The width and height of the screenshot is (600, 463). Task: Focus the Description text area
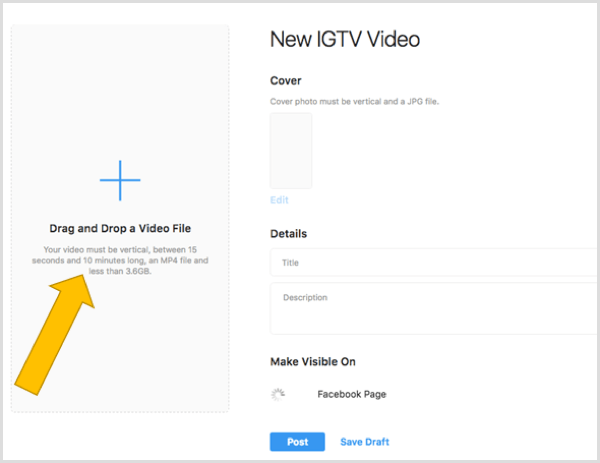point(433,308)
